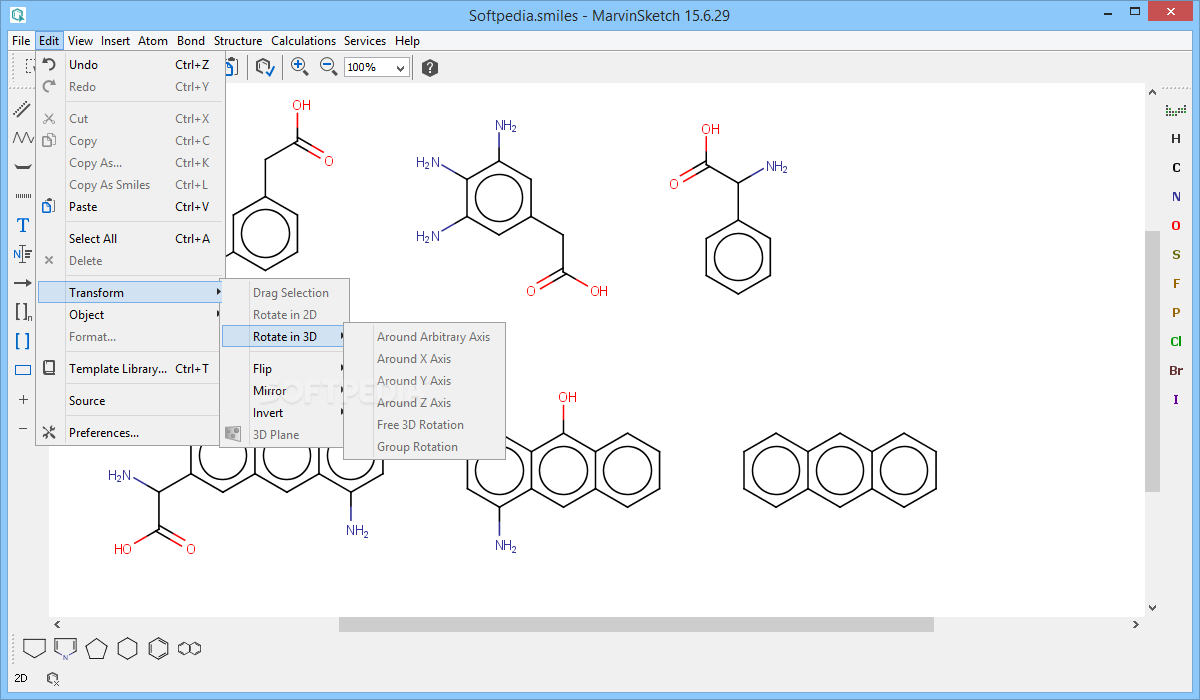Open the Calculations menu
The width and height of the screenshot is (1200, 700).
click(304, 41)
